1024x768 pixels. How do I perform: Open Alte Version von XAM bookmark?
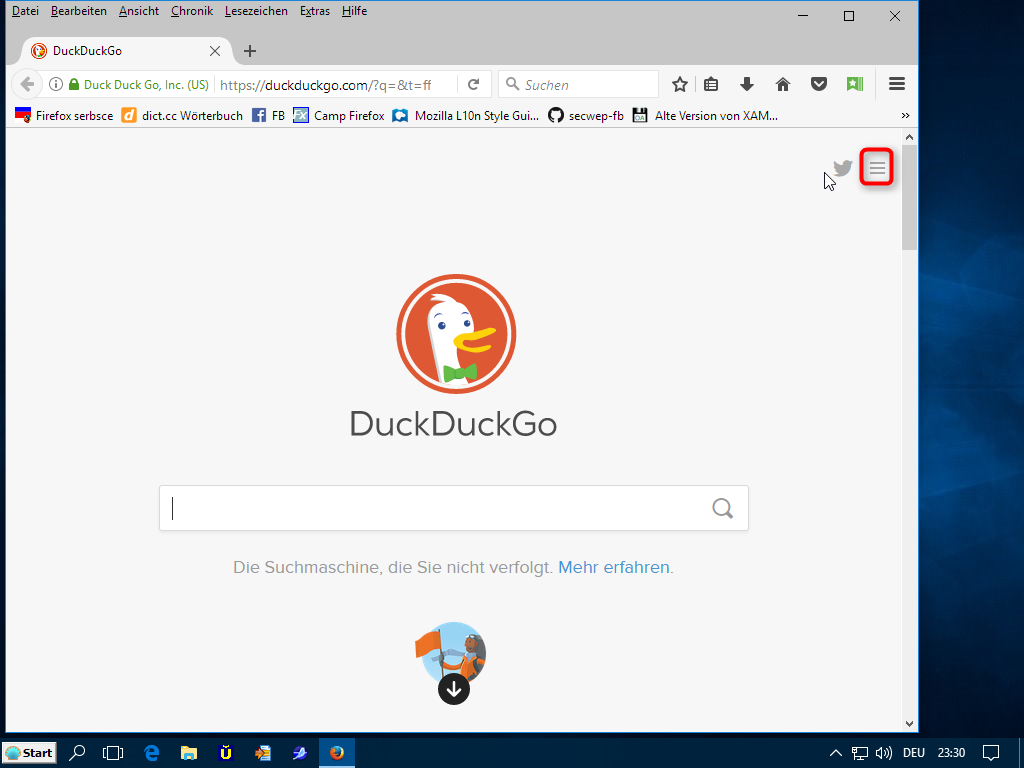coord(705,116)
